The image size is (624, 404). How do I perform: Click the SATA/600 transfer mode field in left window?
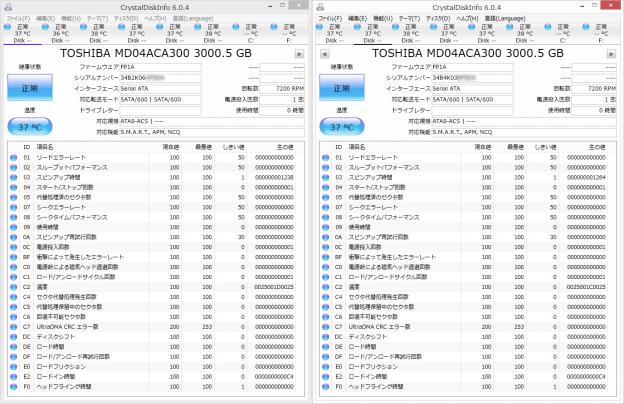coord(160,100)
